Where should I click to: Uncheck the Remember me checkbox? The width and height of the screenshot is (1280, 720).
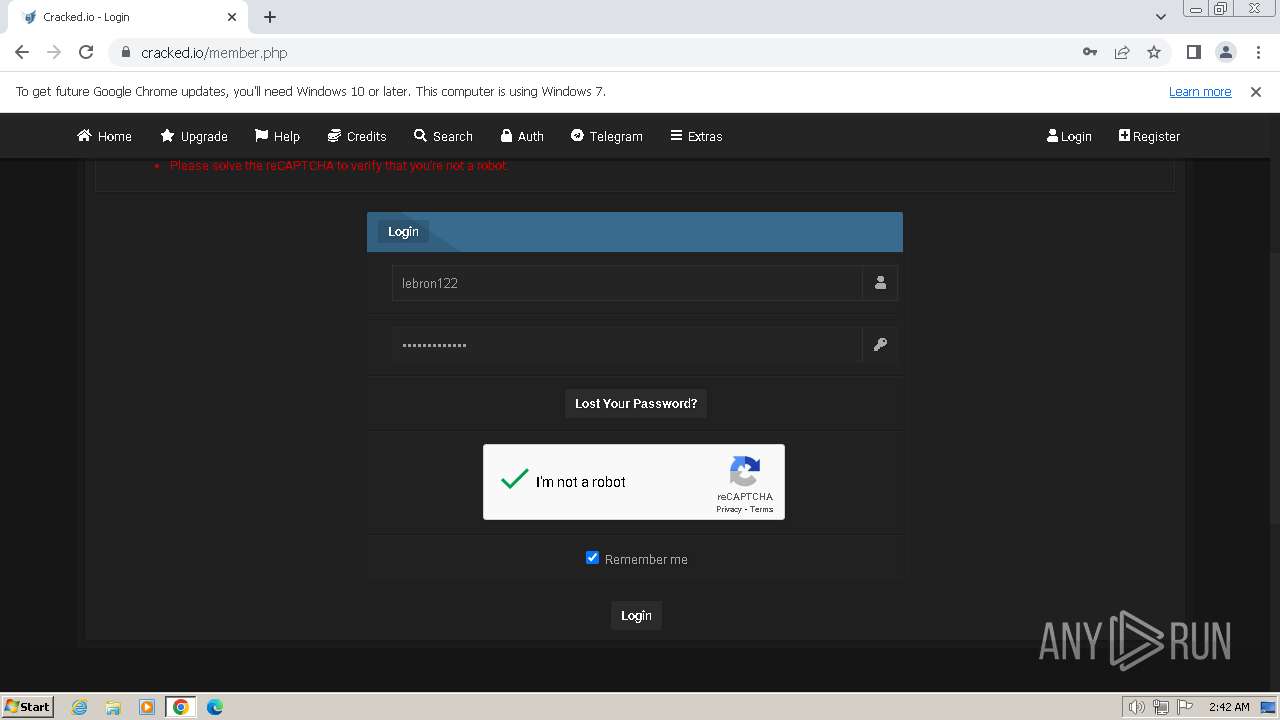(592, 558)
